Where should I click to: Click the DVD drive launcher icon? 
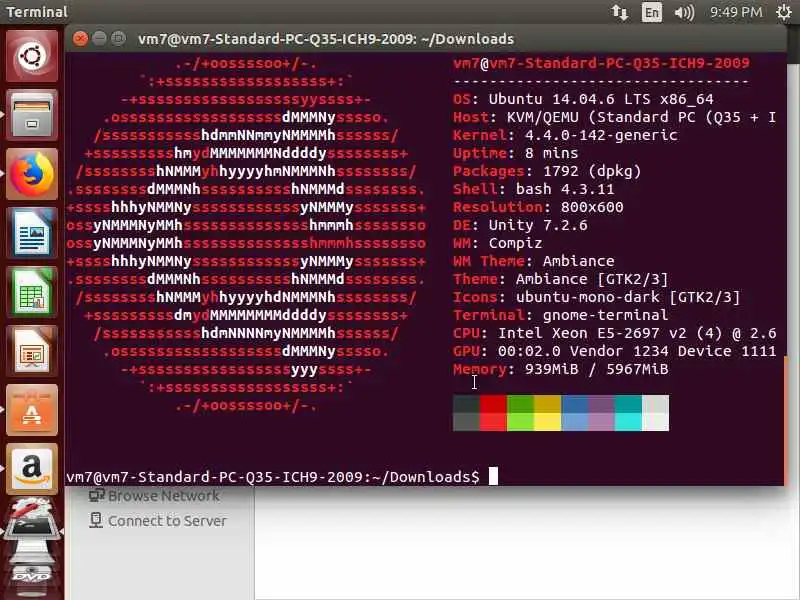pos(32,574)
